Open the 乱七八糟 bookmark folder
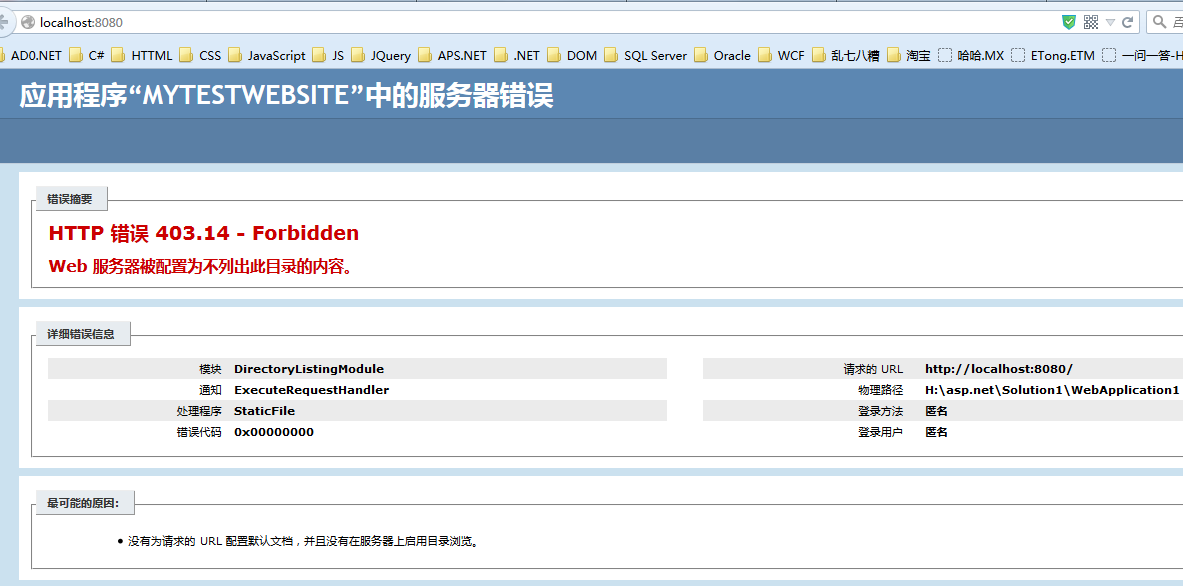This screenshot has width=1183, height=586. [846, 55]
